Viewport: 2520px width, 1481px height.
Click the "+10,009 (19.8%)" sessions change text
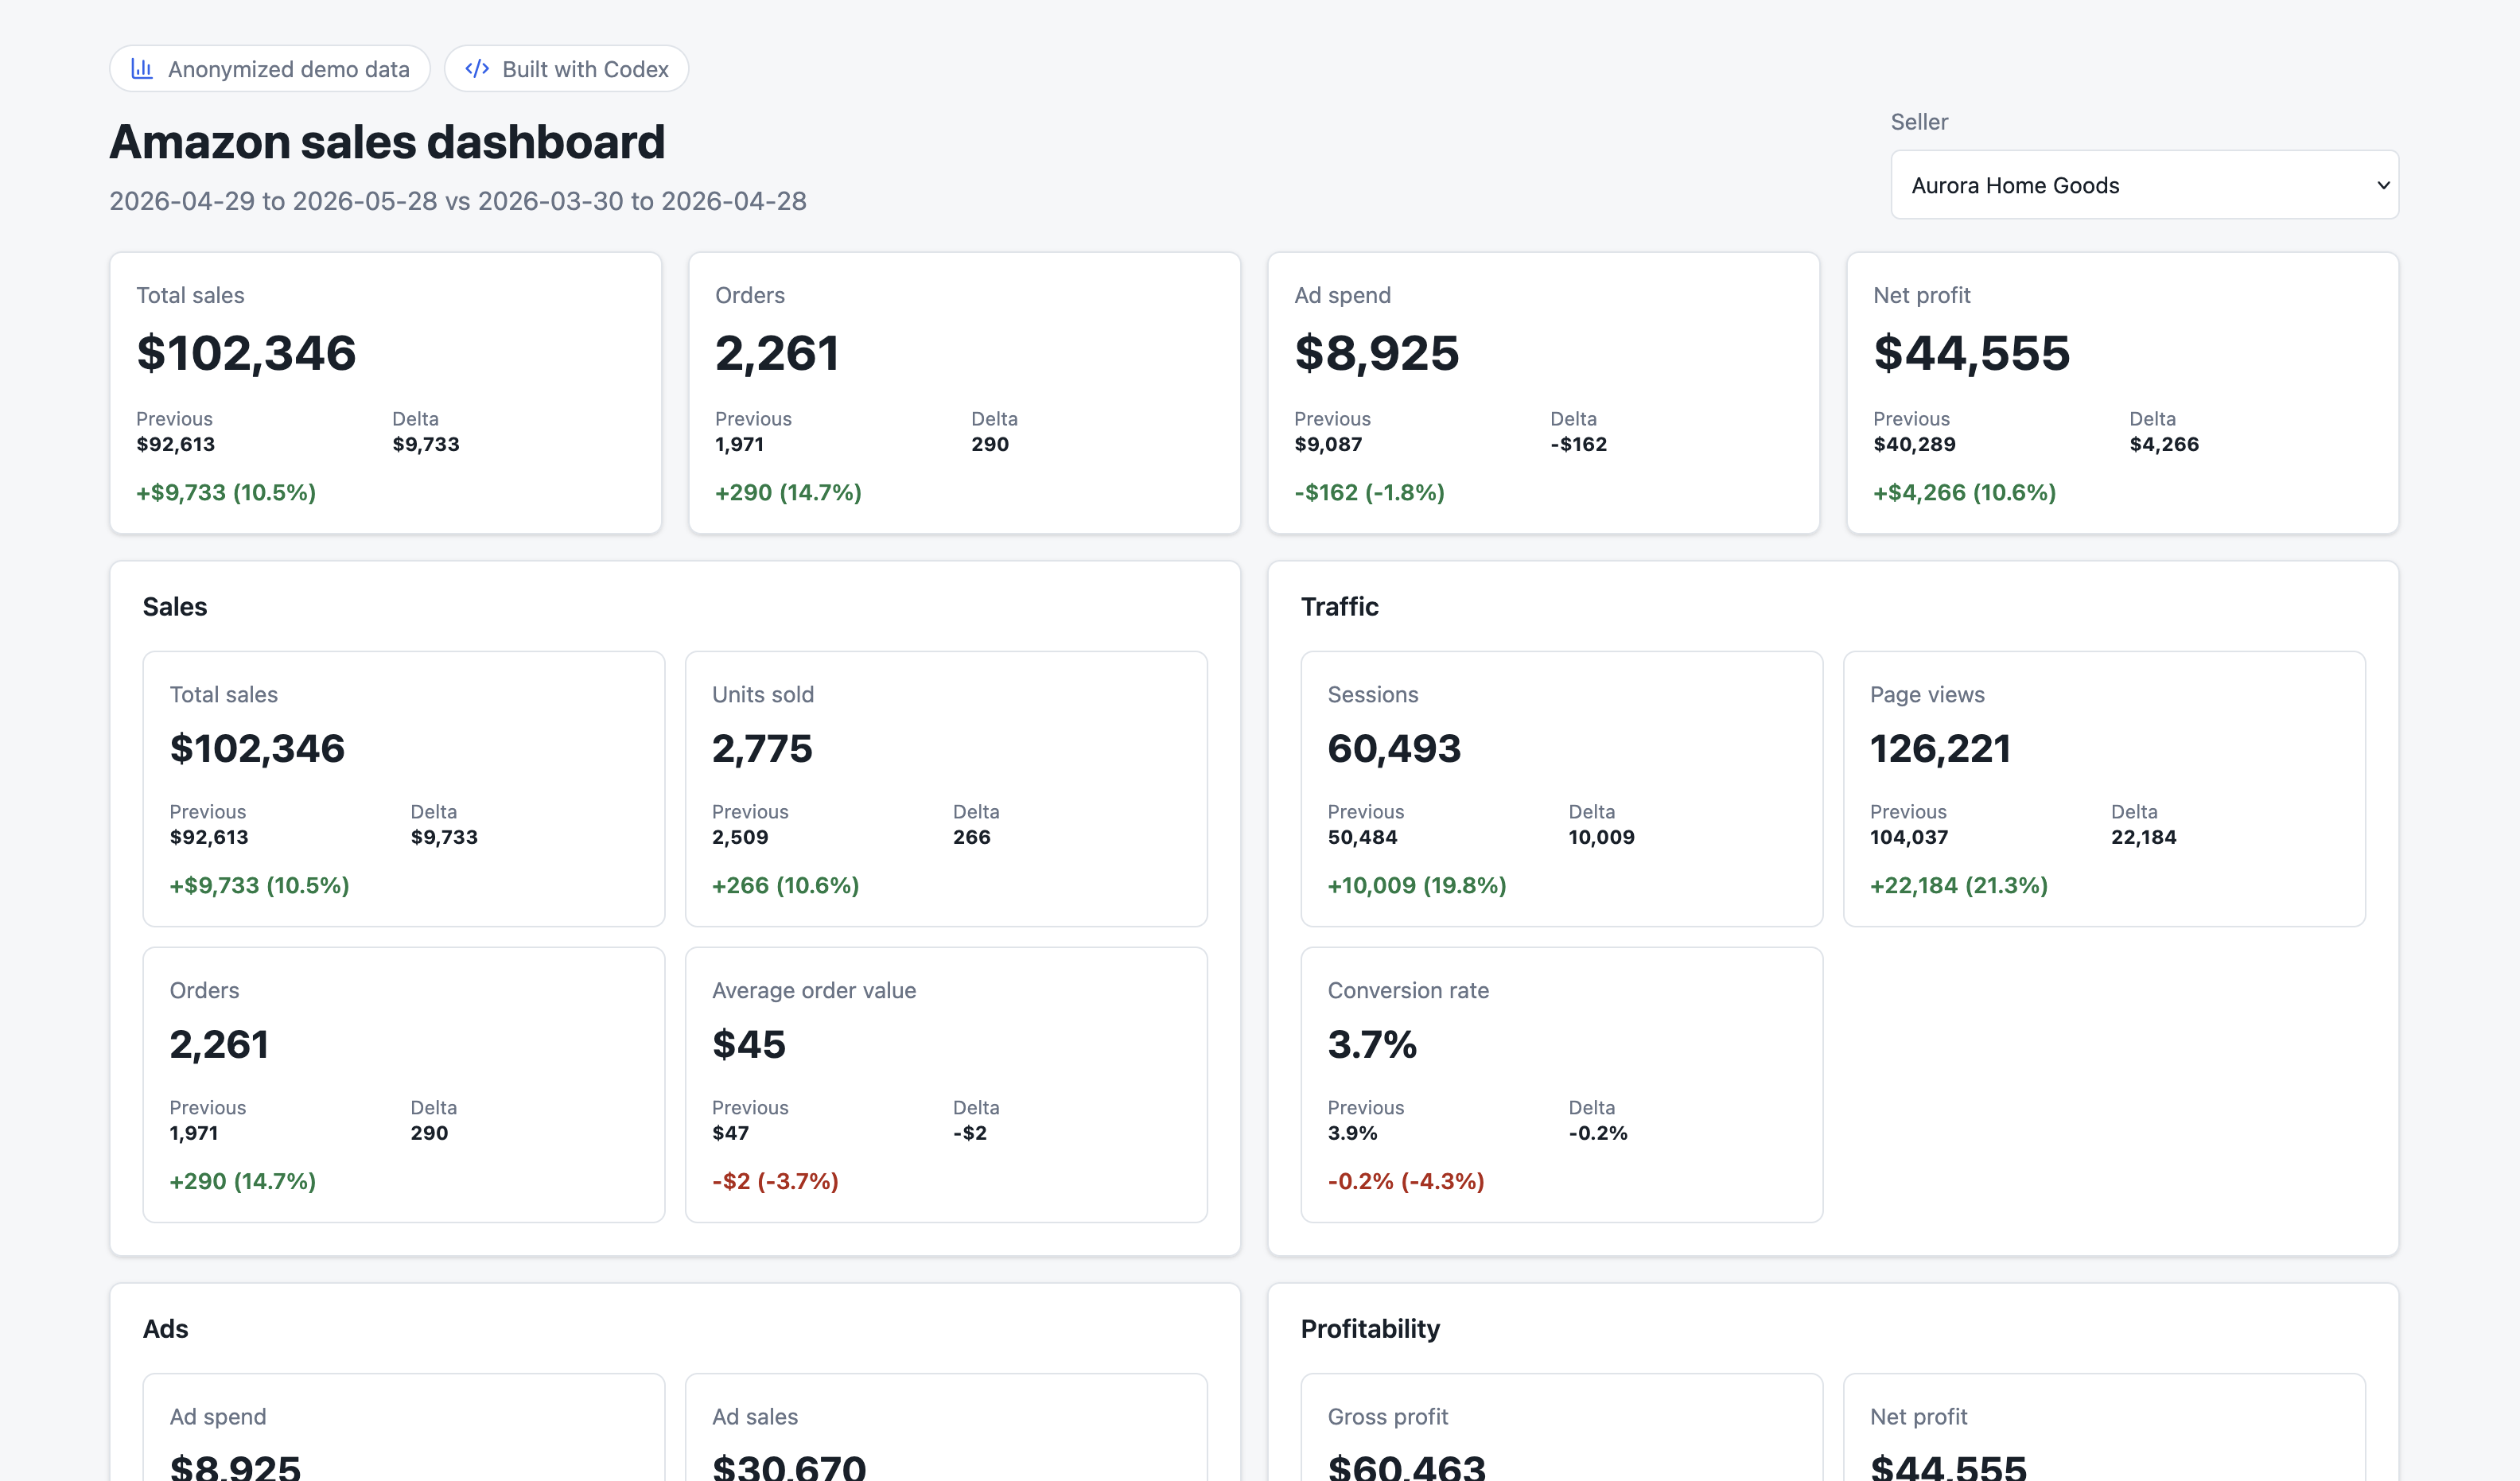1417,885
